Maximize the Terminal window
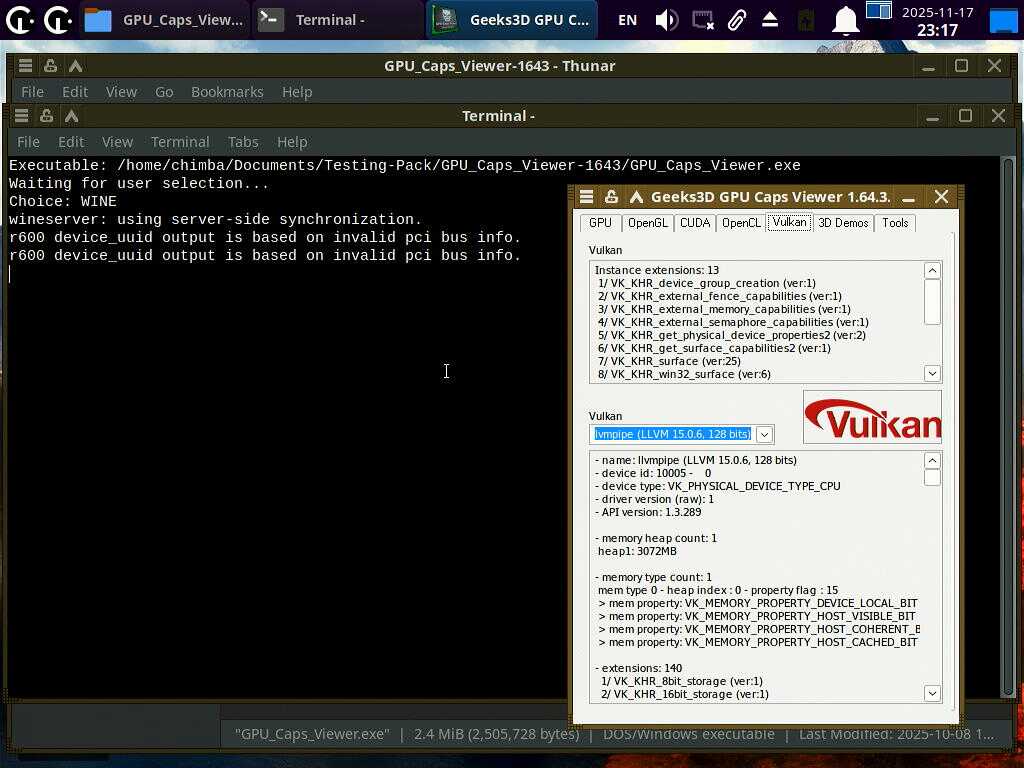1024x768 pixels. (965, 116)
